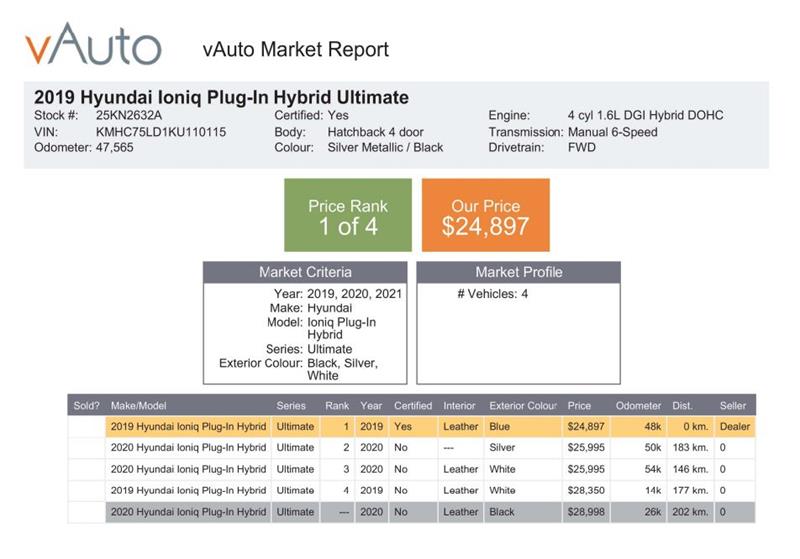The image size is (800, 559).
Task: Click stock number 25KN2632A
Action: coord(129,115)
